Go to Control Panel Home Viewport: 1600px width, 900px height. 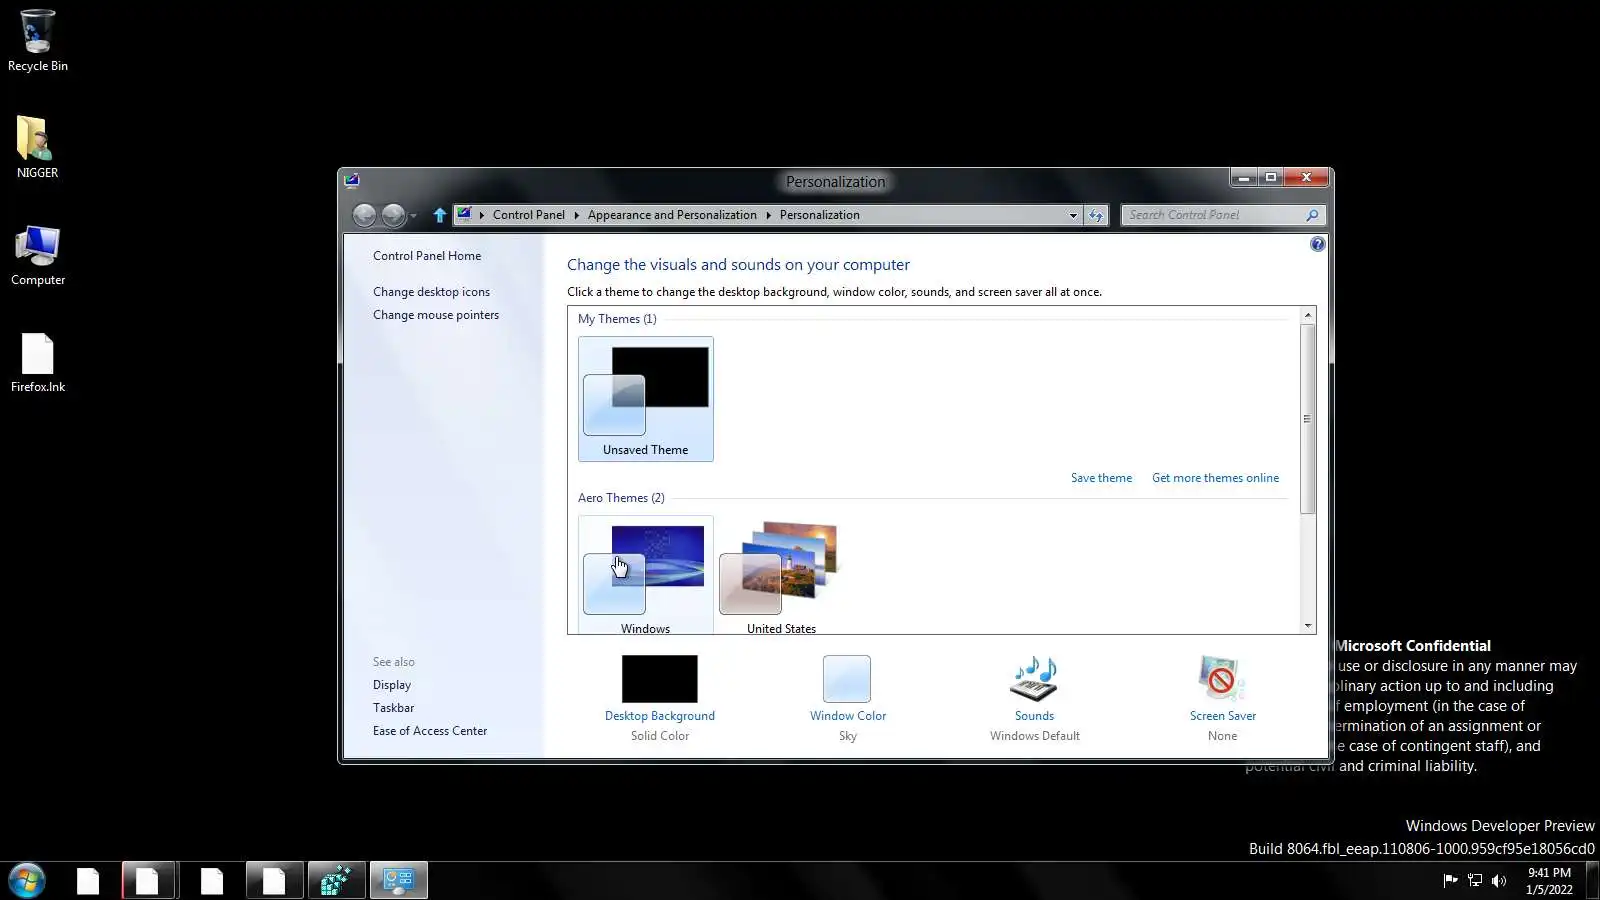point(427,256)
